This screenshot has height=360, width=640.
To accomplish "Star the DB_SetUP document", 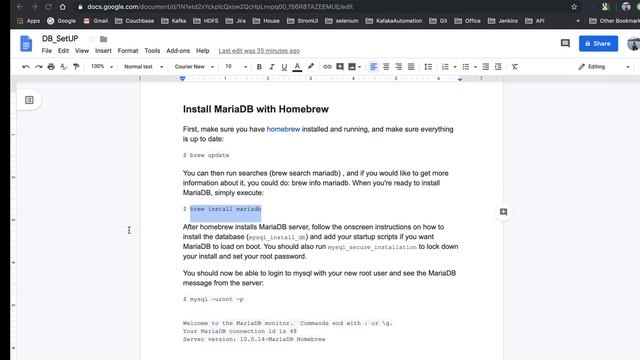I will pos(91,39).
